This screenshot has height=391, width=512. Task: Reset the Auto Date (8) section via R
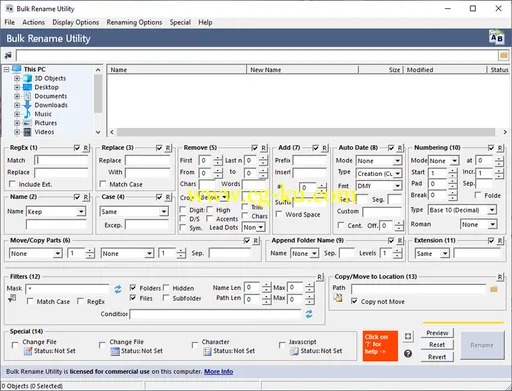[x=400, y=148]
